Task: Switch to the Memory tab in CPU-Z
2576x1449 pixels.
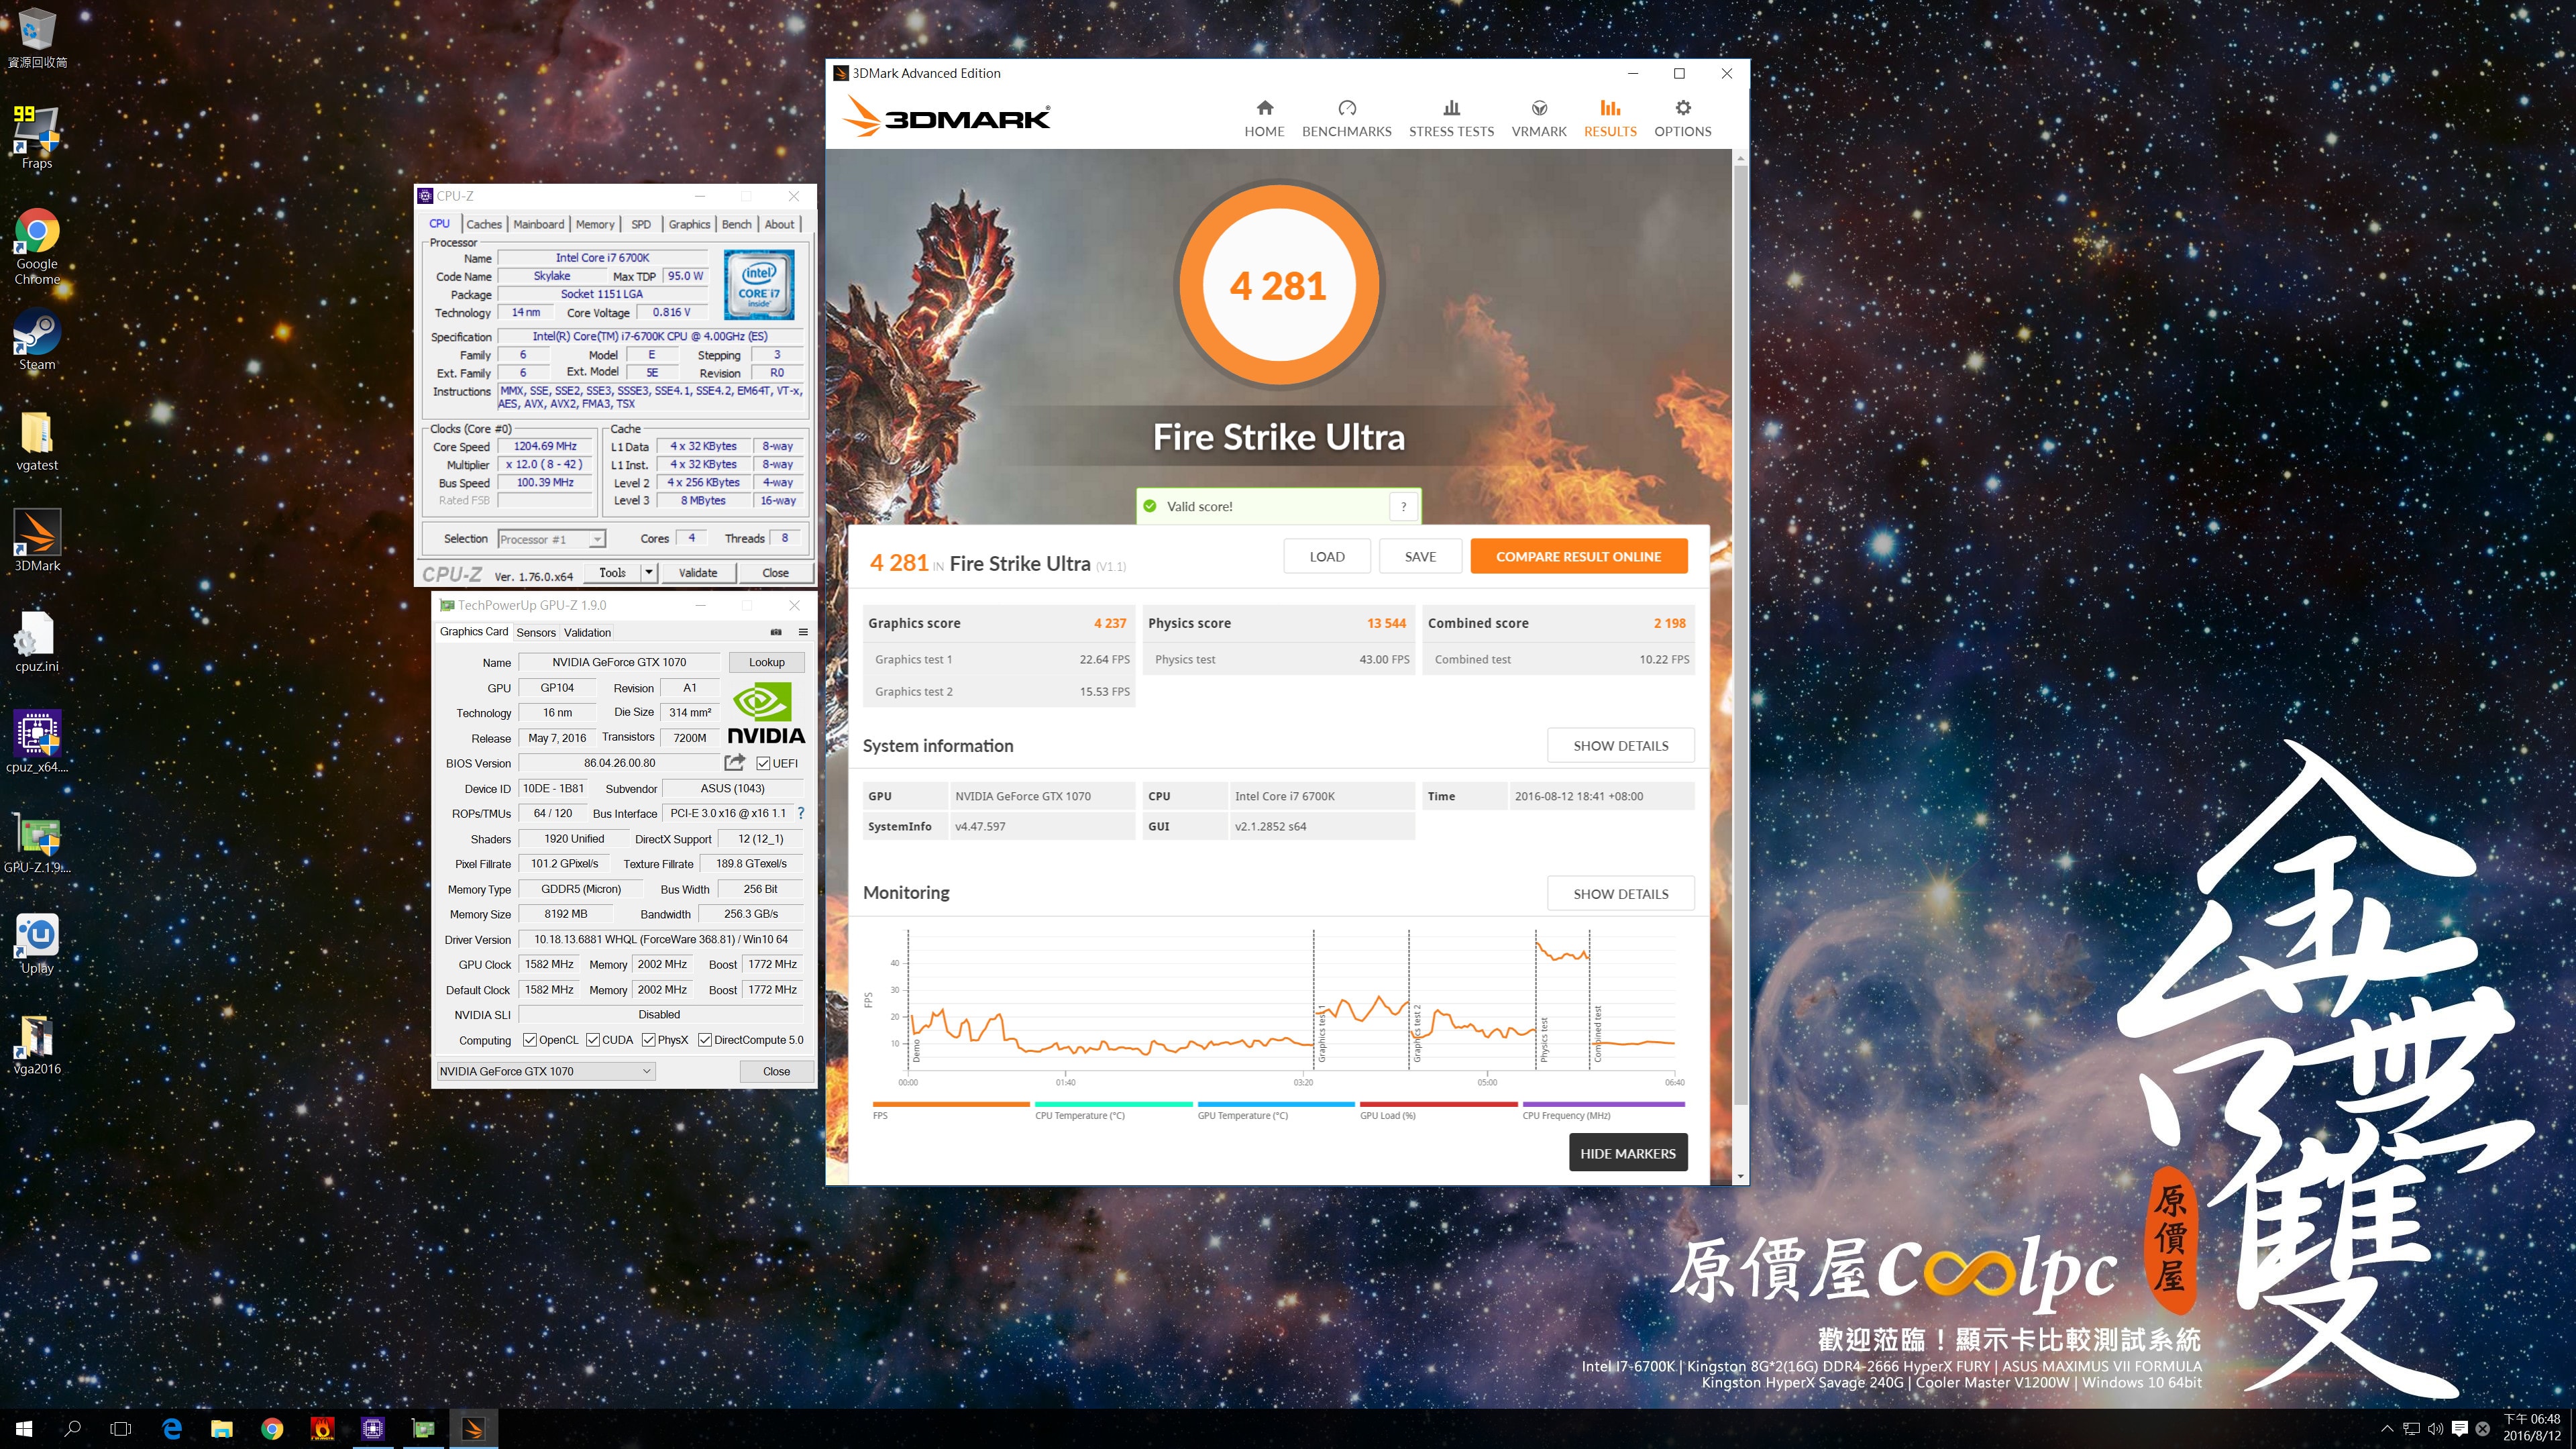Action: click(x=595, y=224)
